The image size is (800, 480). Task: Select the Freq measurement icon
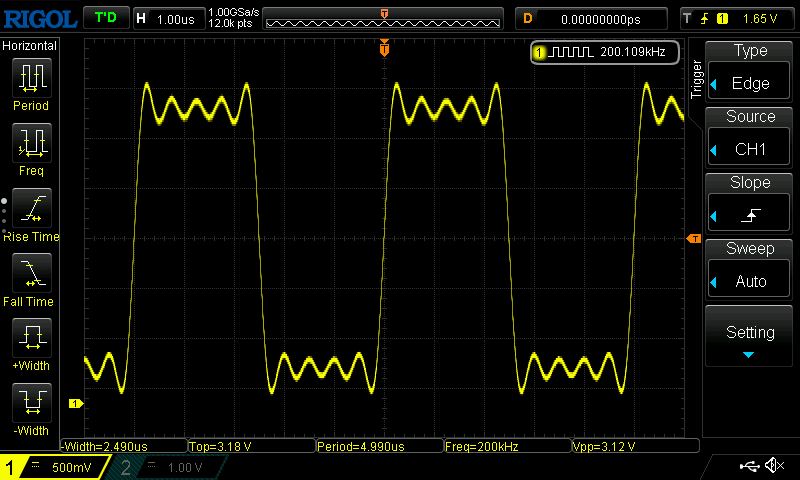(32, 143)
